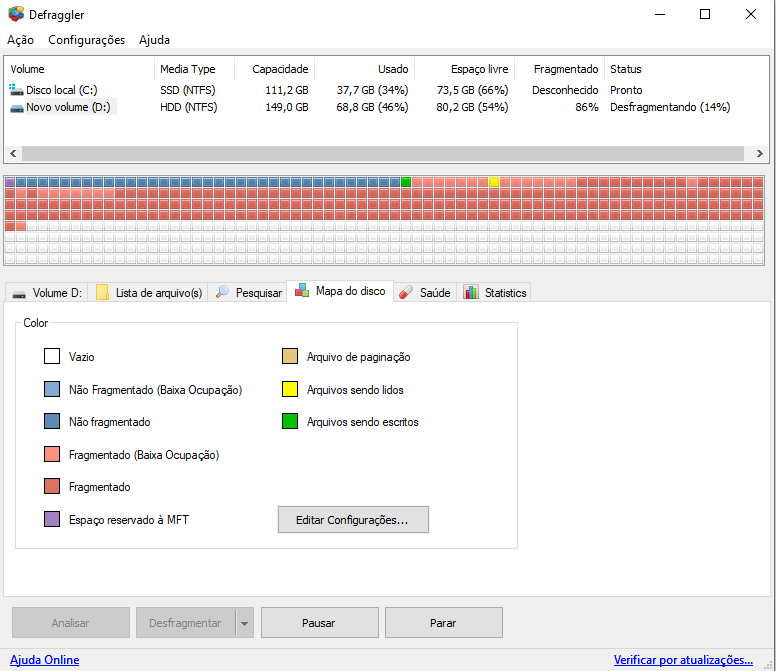Click the Novo volume (D:) drive icon

click(17, 107)
